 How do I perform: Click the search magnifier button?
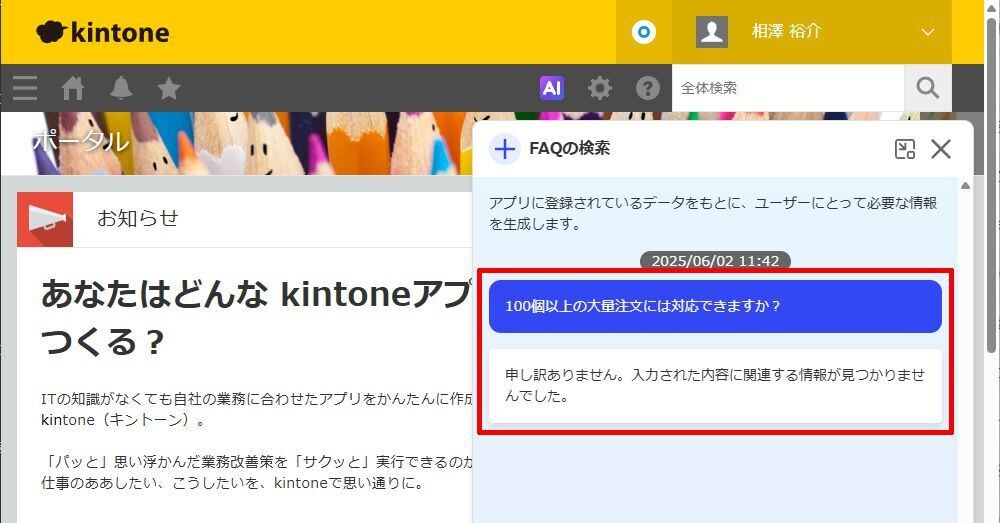click(928, 88)
